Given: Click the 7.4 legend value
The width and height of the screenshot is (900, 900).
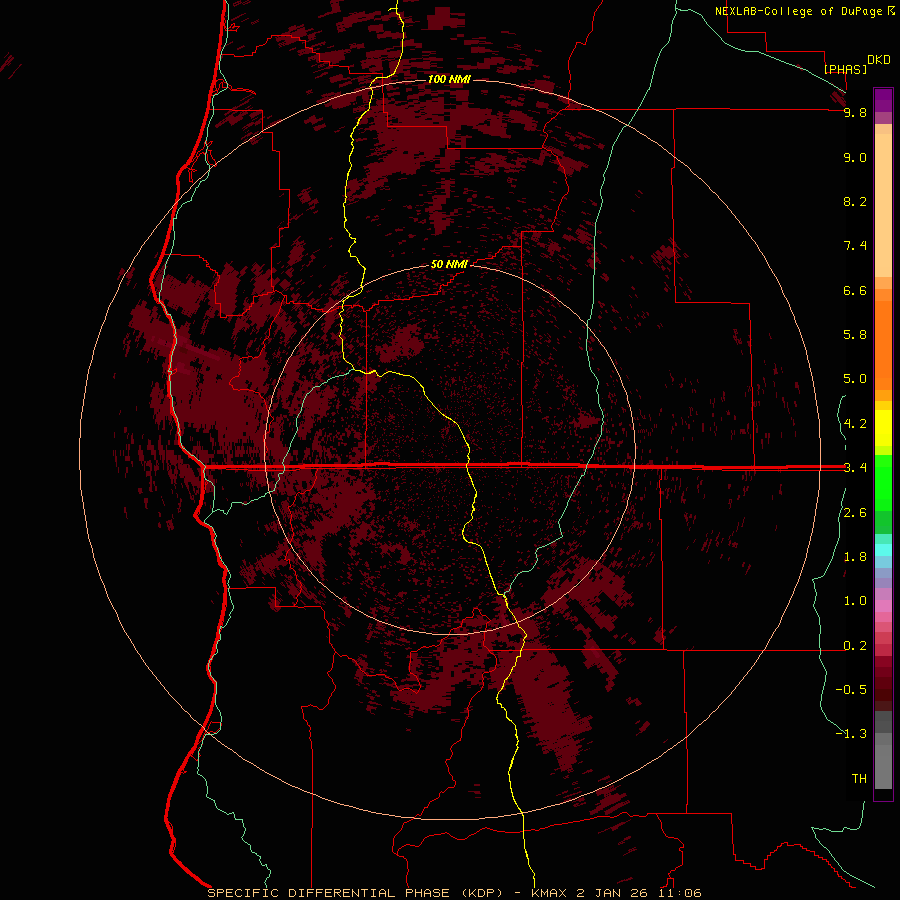Looking at the screenshot, I should [855, 246].
